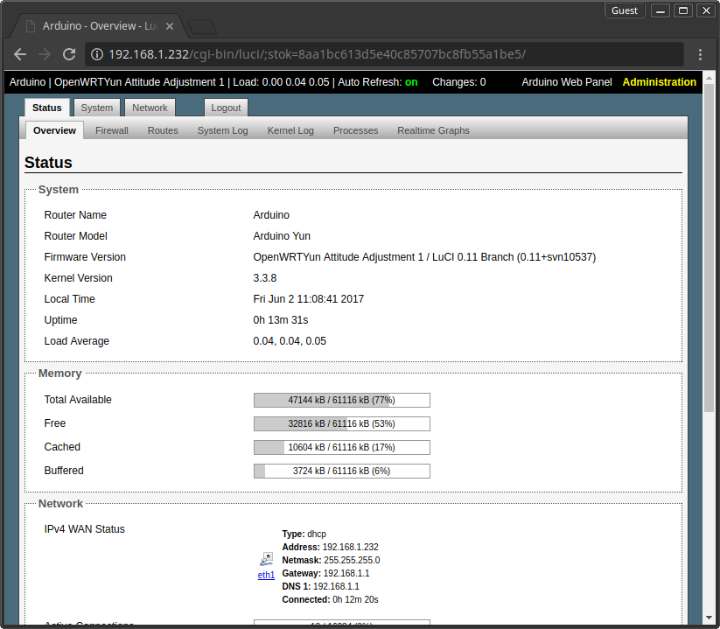The image size is (720, 629).
Task: Click the Local Time value
Action: pos(308,299)
